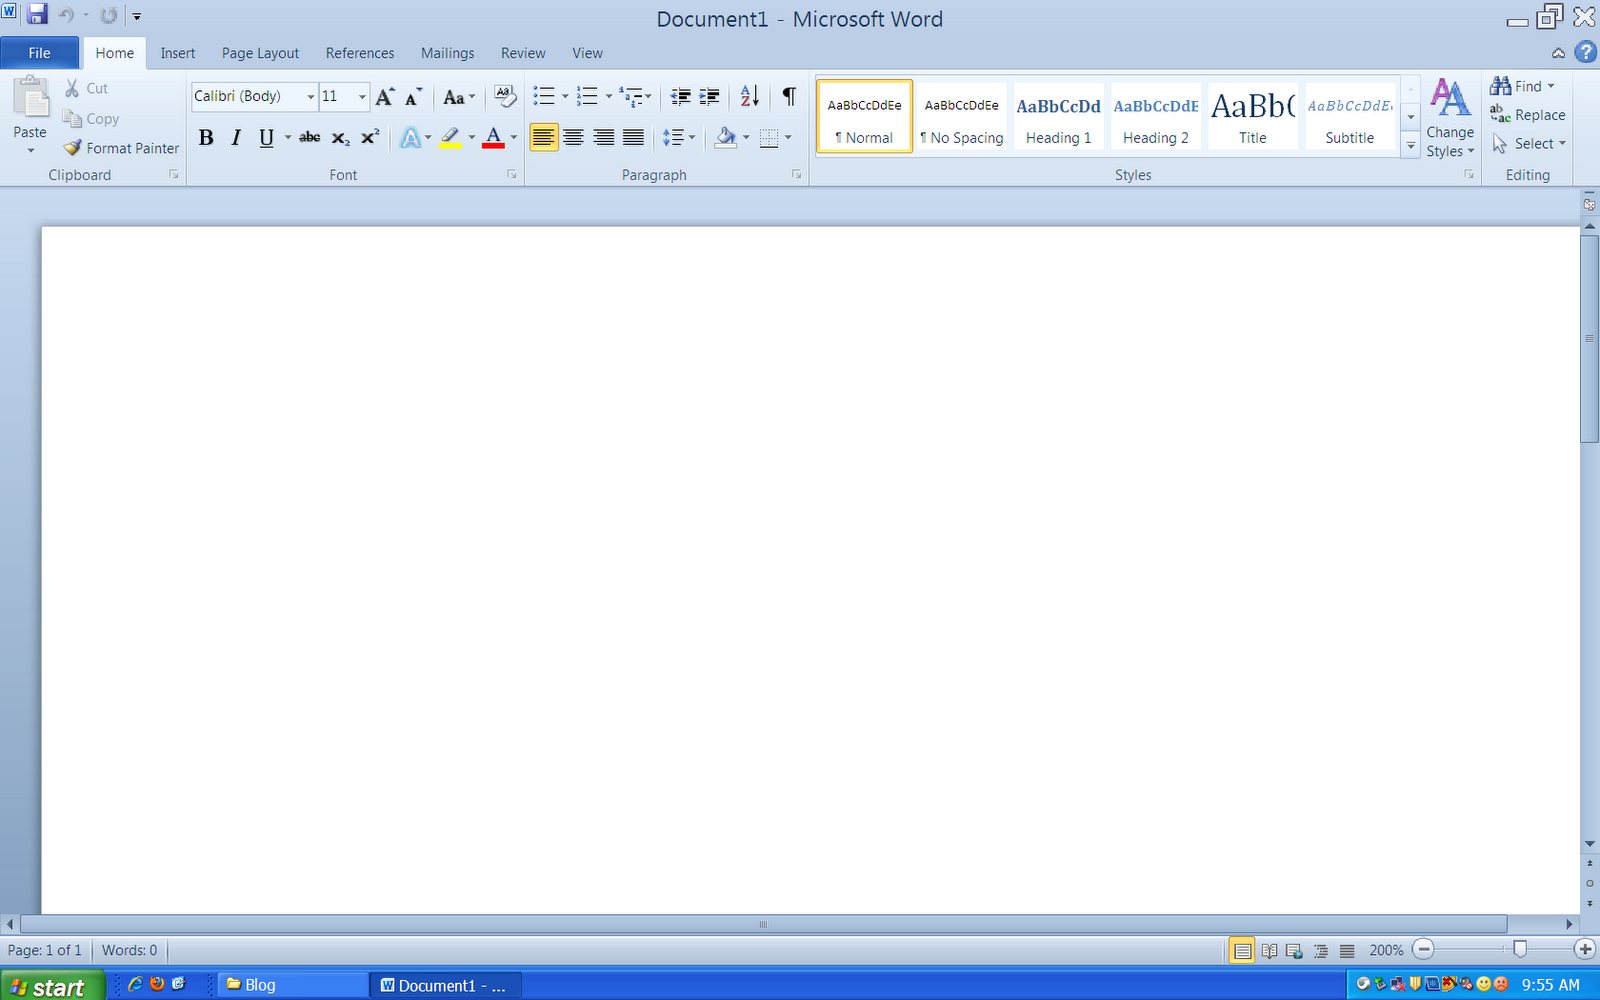Viewport: 1600px width, 1000px height.
Task: Minimize the Ribbon with the caret icon
Action: 1558,53
